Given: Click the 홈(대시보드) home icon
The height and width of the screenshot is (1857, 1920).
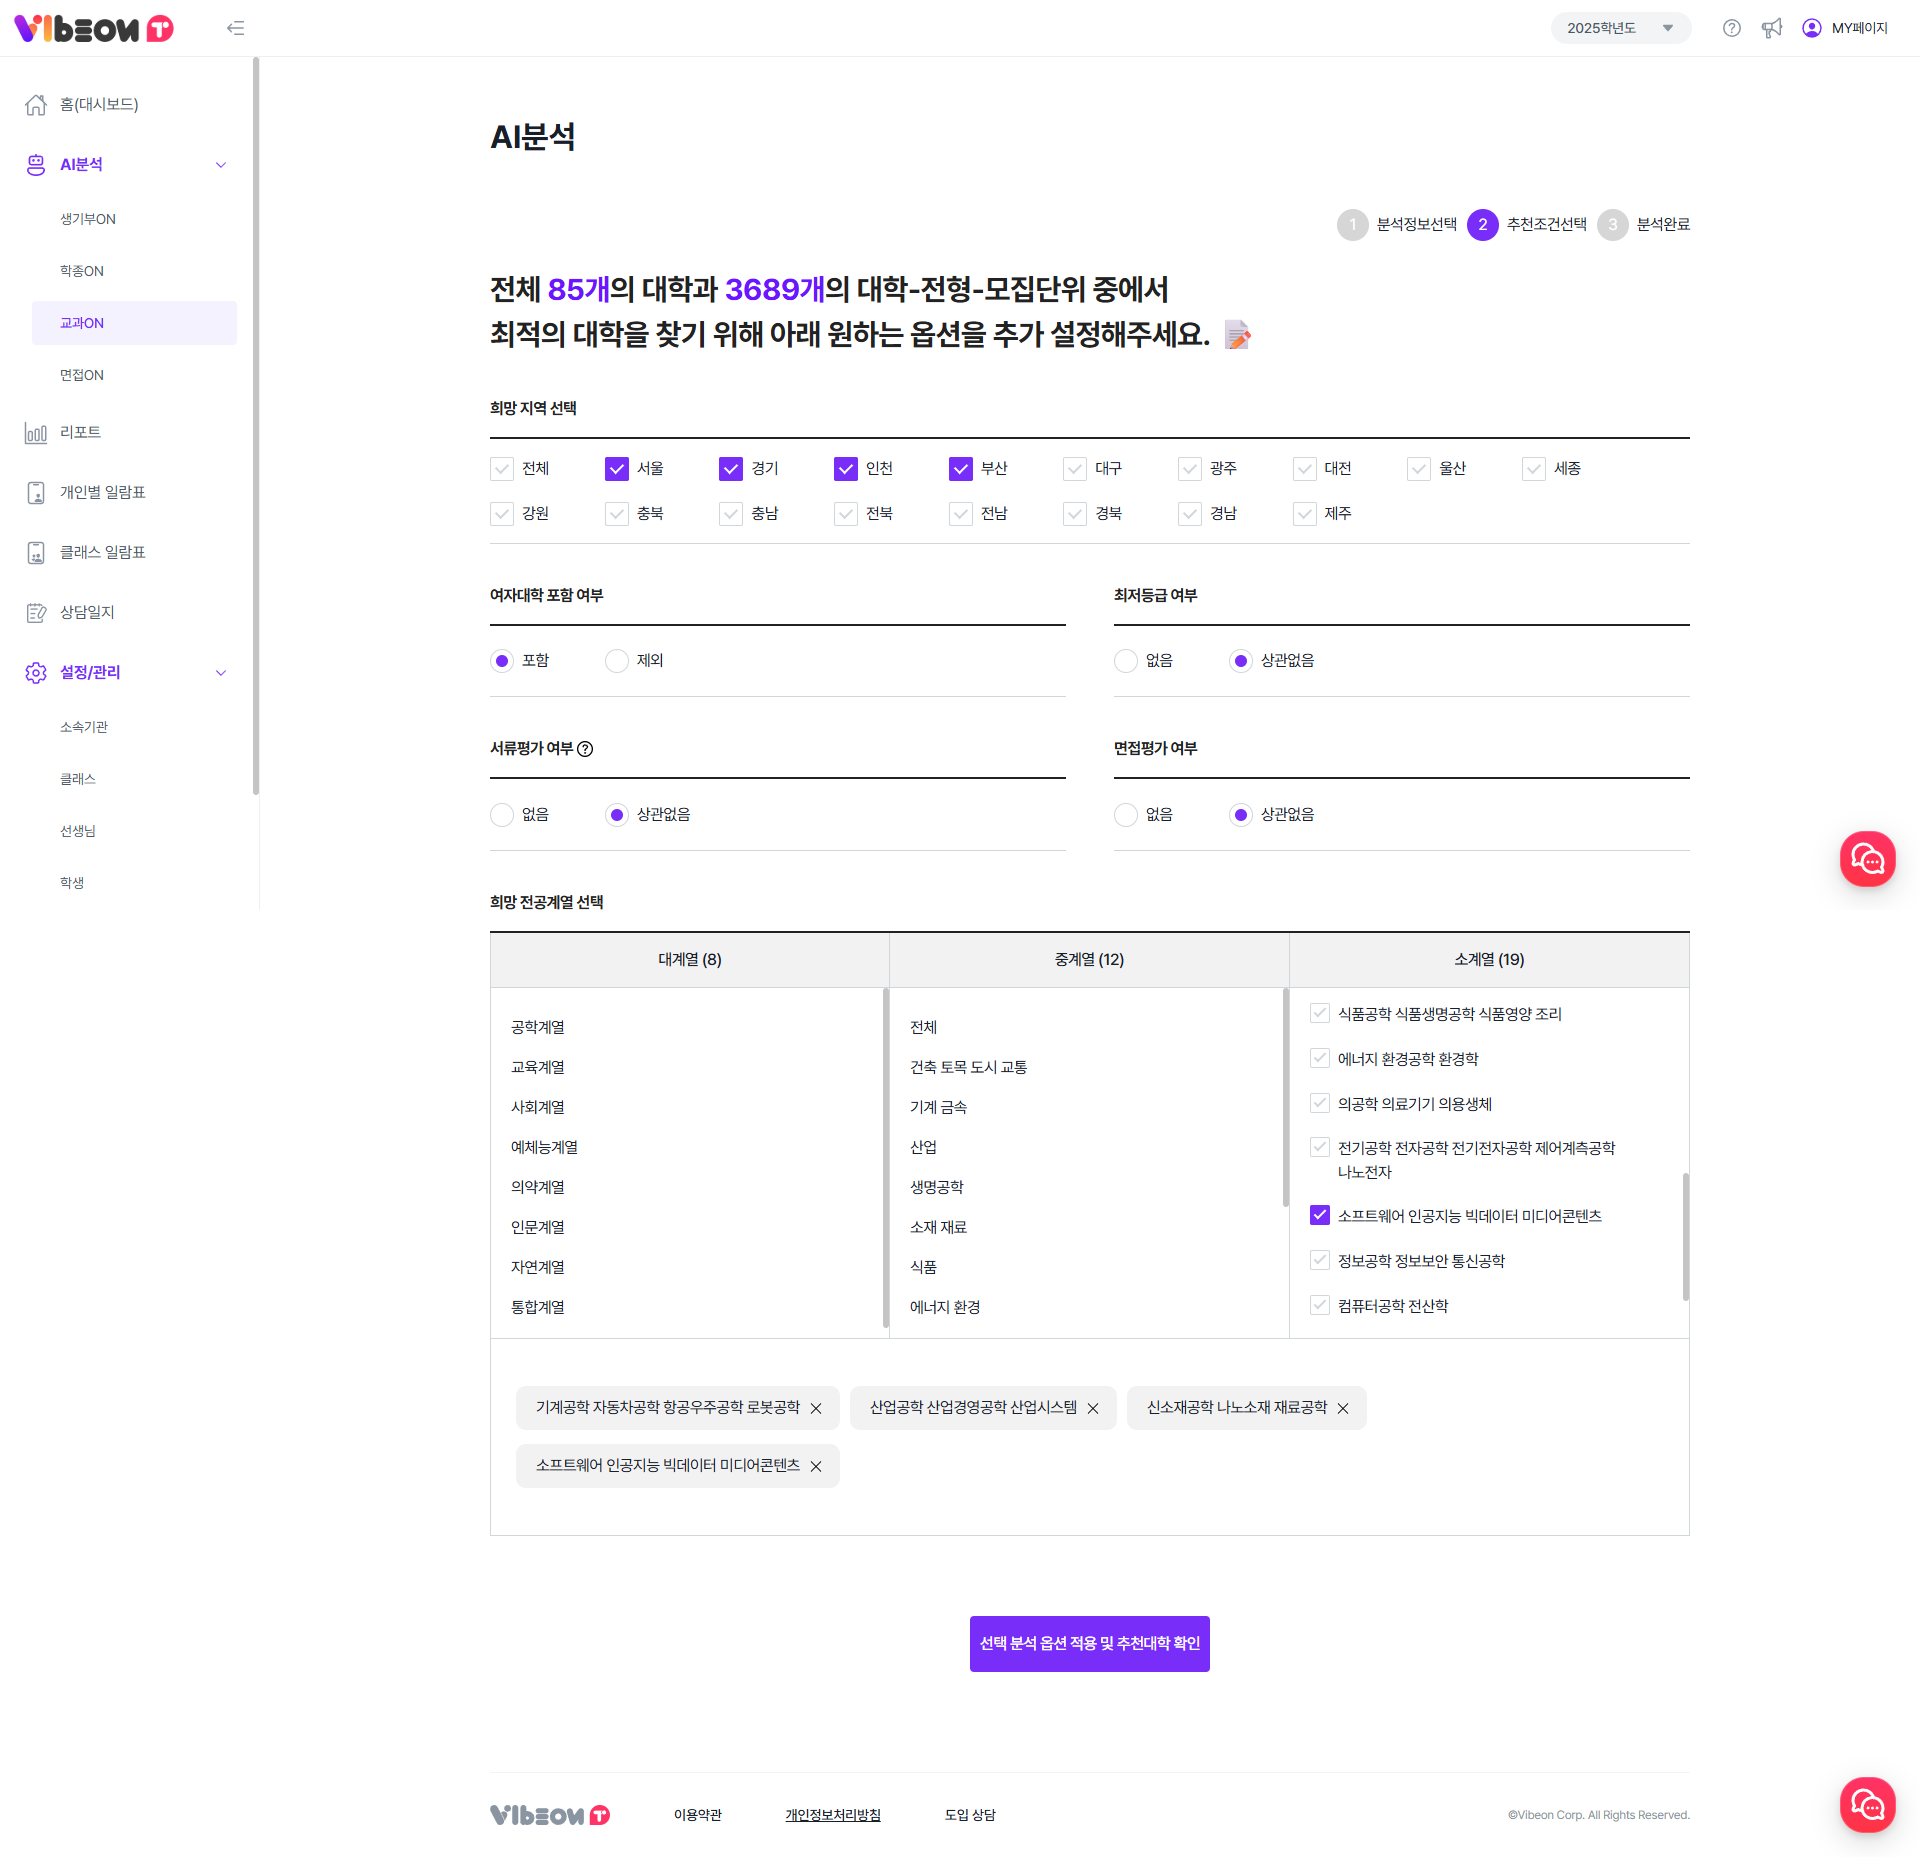Looking at the screenshot, I should 36,105.
